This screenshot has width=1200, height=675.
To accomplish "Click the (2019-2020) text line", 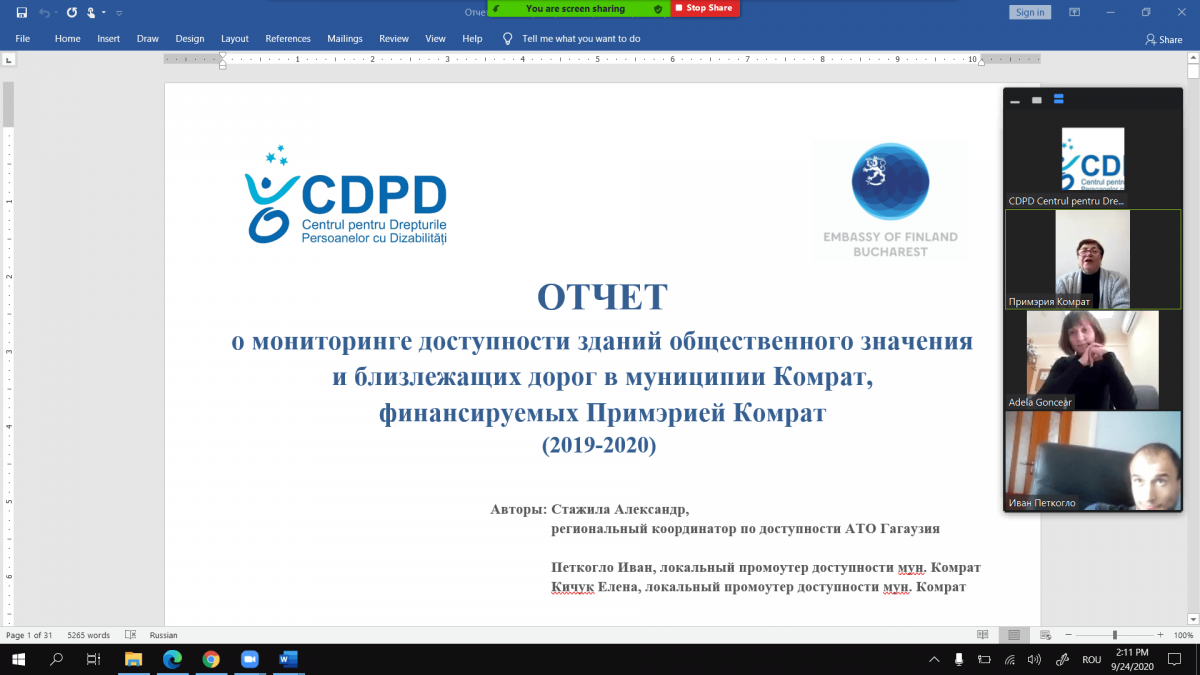I will 599,445.
